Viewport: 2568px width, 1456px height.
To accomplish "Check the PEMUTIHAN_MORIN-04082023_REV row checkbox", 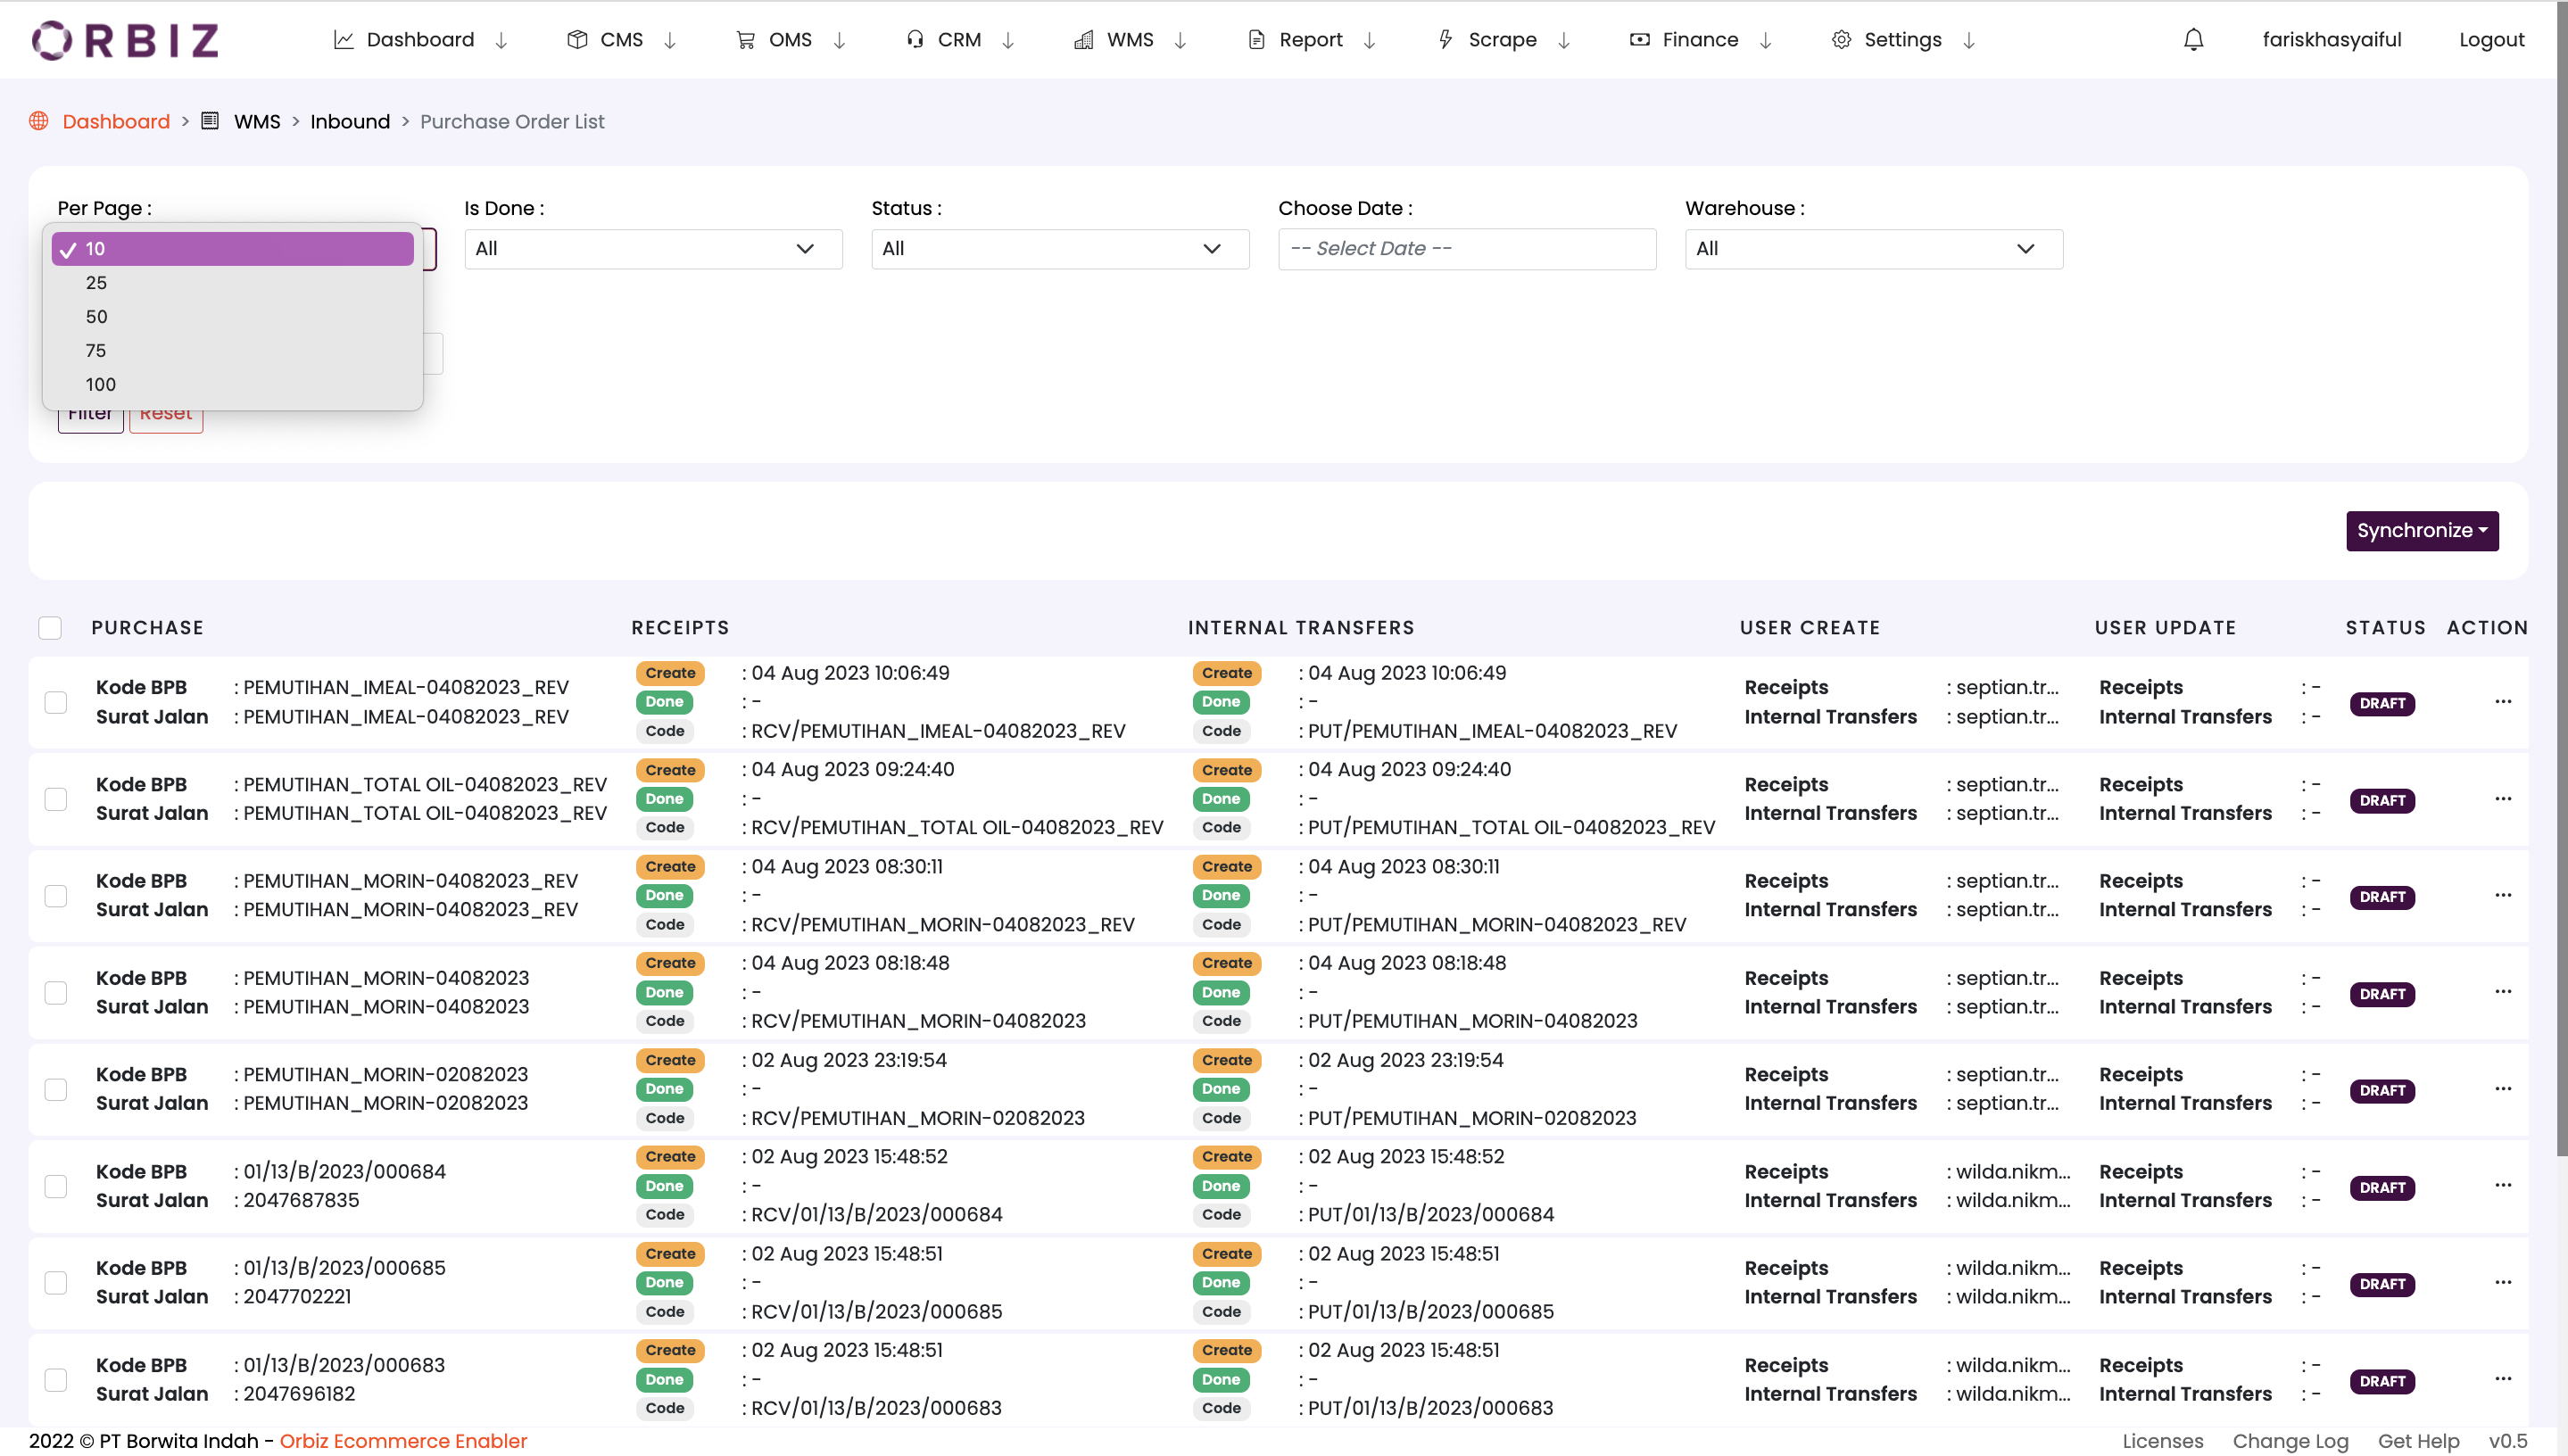I will (x=56, y=896).
